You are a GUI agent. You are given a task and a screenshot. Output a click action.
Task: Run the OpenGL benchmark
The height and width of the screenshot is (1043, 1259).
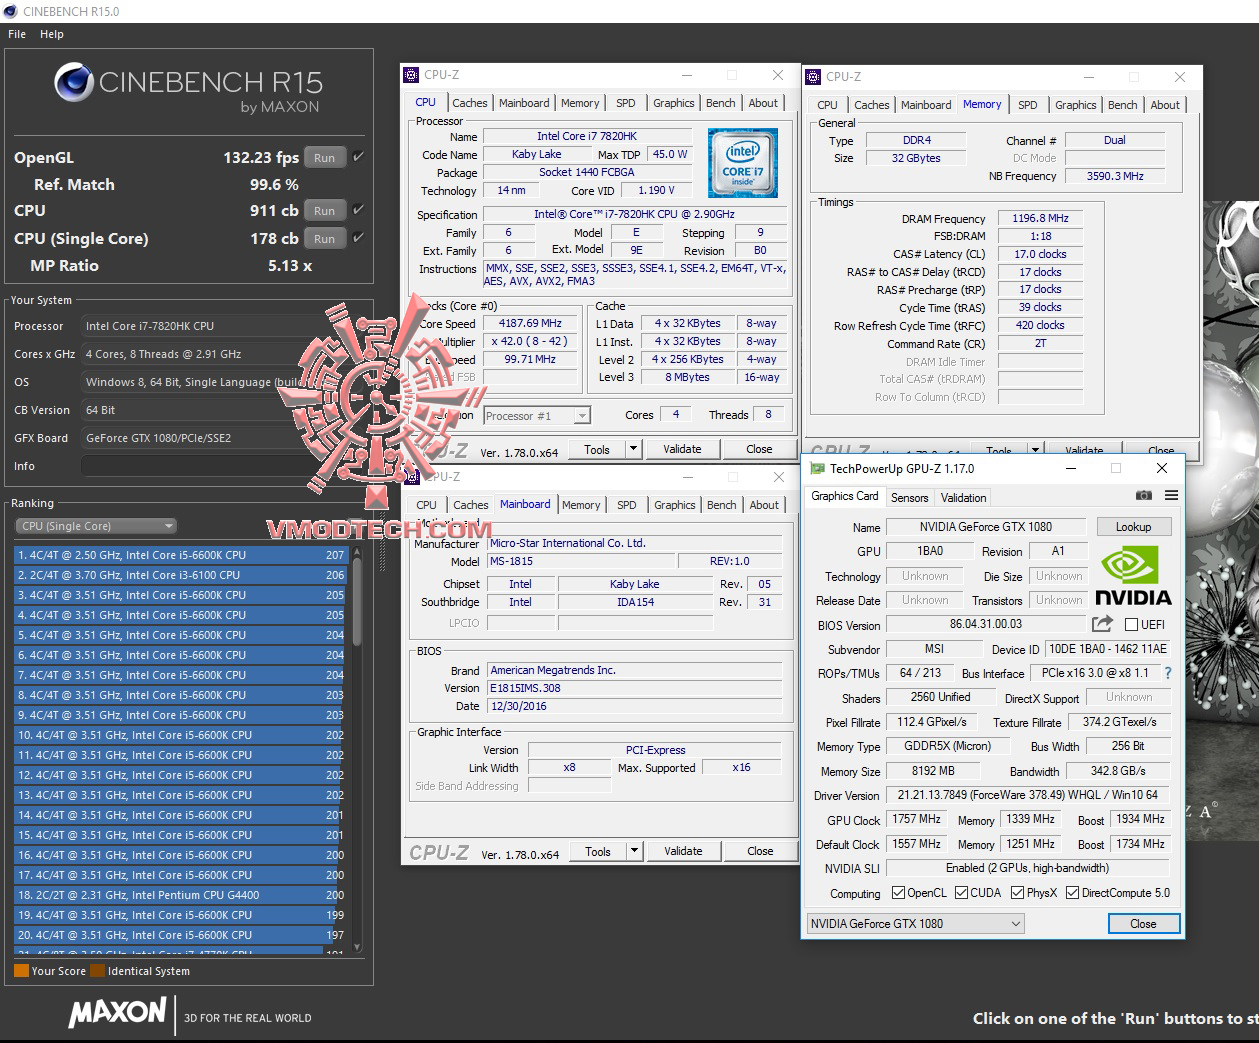[325, 157]
